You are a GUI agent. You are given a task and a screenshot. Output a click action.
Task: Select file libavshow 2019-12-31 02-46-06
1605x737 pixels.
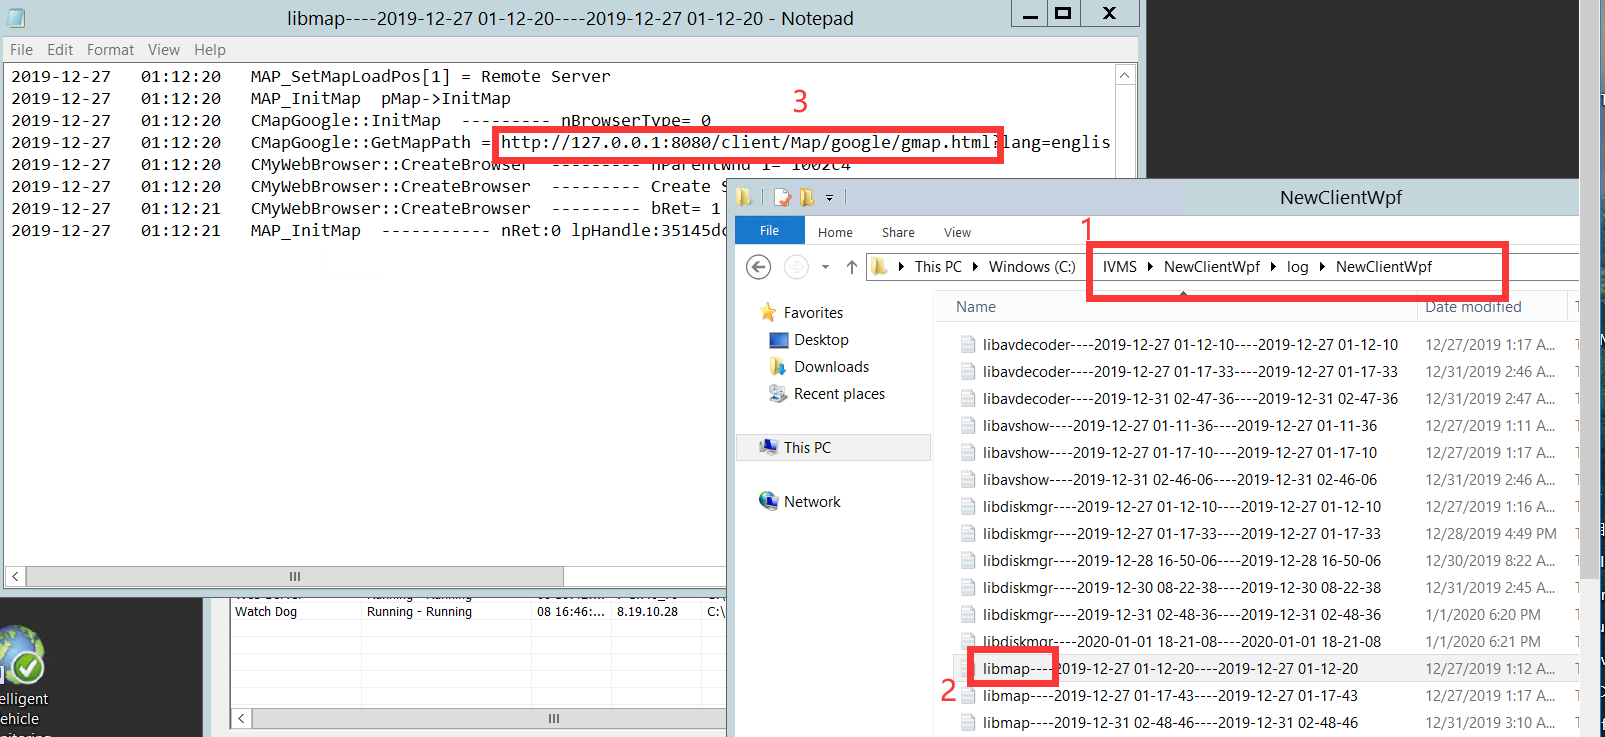(x=1179, y=480)
